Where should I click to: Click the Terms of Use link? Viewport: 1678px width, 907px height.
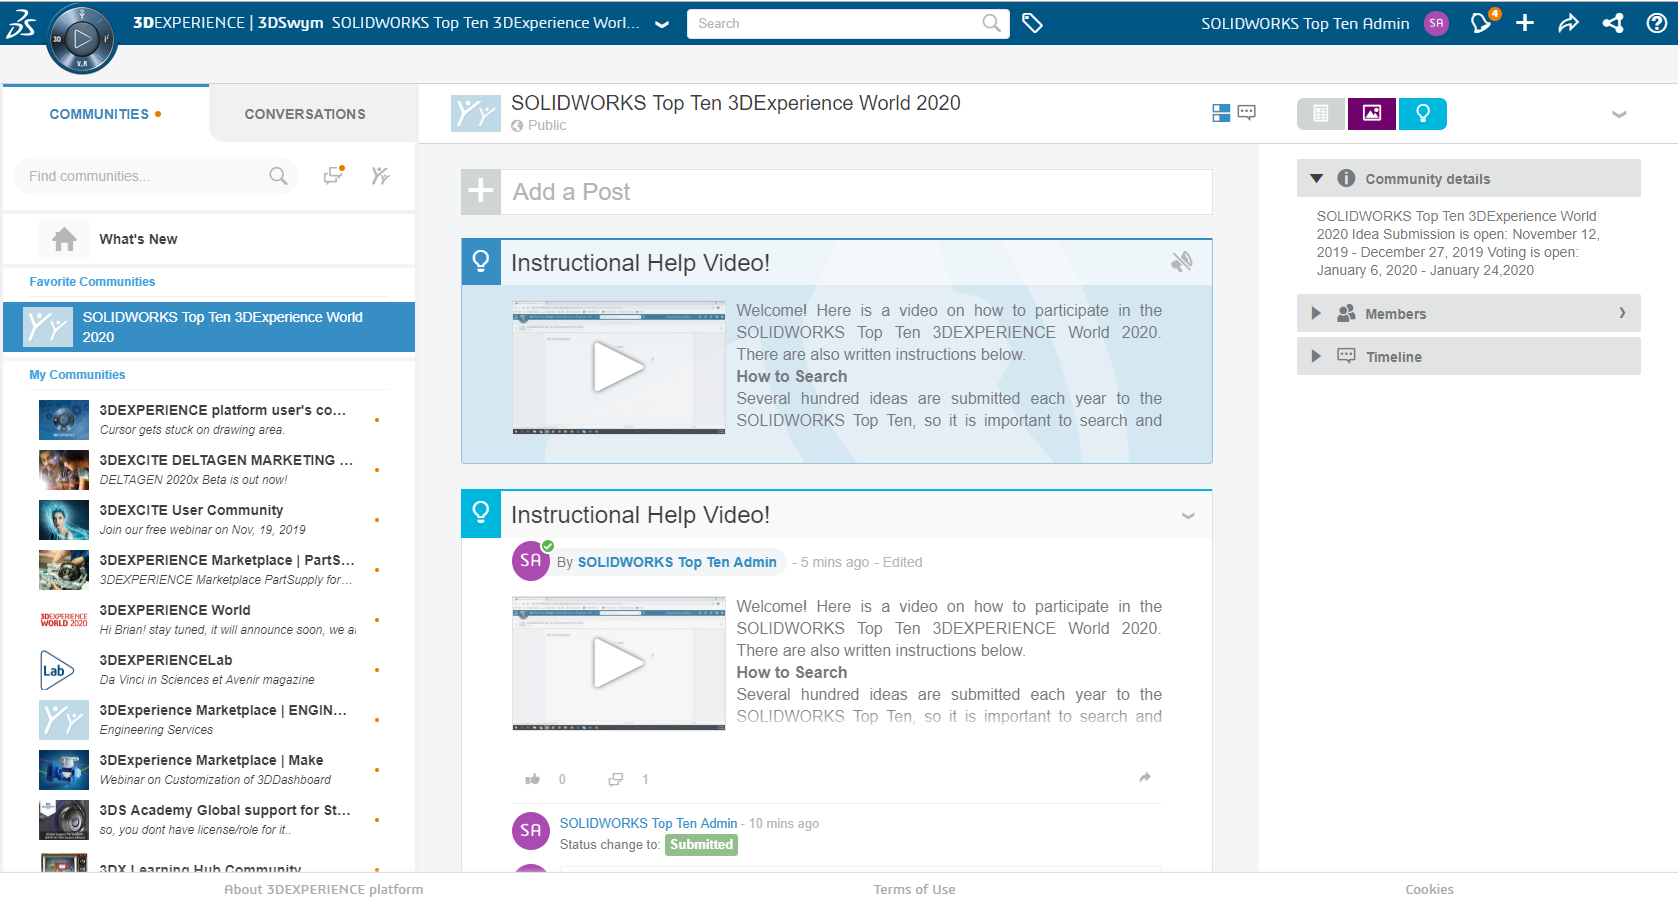point(914,889)
